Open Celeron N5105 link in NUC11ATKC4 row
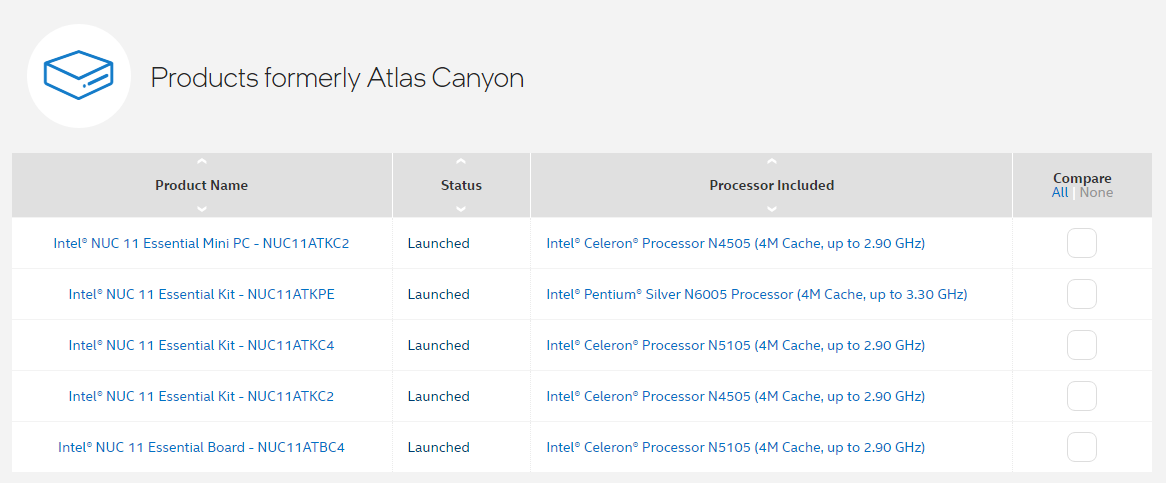 pyautogui.click(x=735, y=345)
